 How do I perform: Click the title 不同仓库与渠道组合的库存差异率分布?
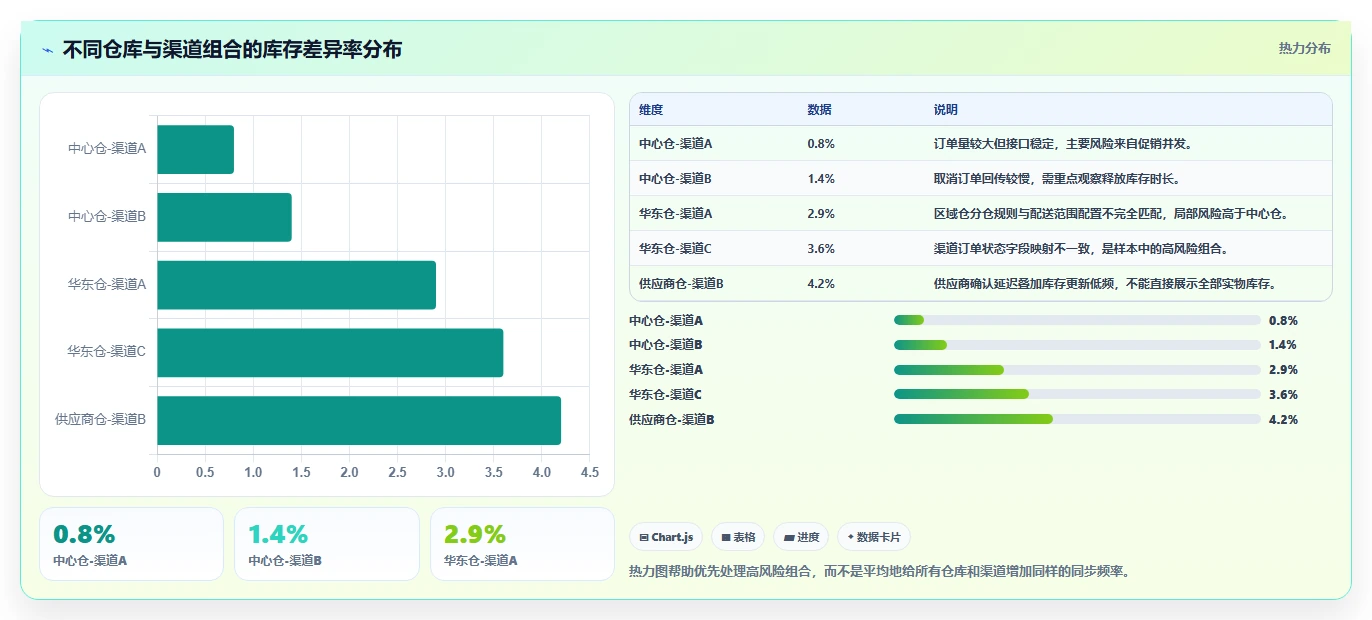232,49
